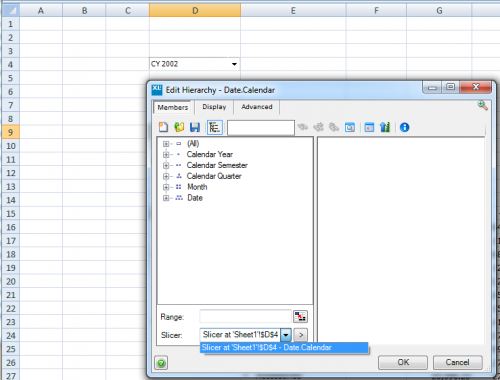This screenshot has width=500, height=380.
Task: Click the blue window with orange dot icon
Action: (x=369, y=127)
